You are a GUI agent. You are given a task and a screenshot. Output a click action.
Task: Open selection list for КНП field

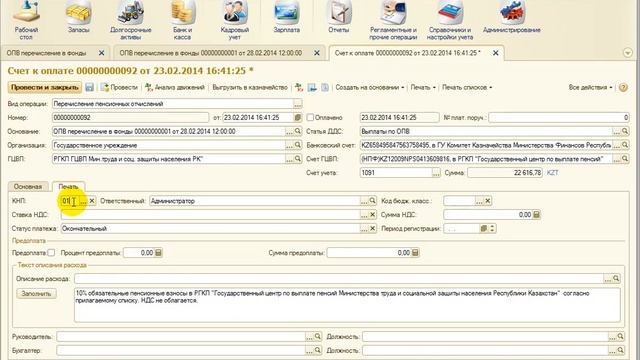point(83,201)
